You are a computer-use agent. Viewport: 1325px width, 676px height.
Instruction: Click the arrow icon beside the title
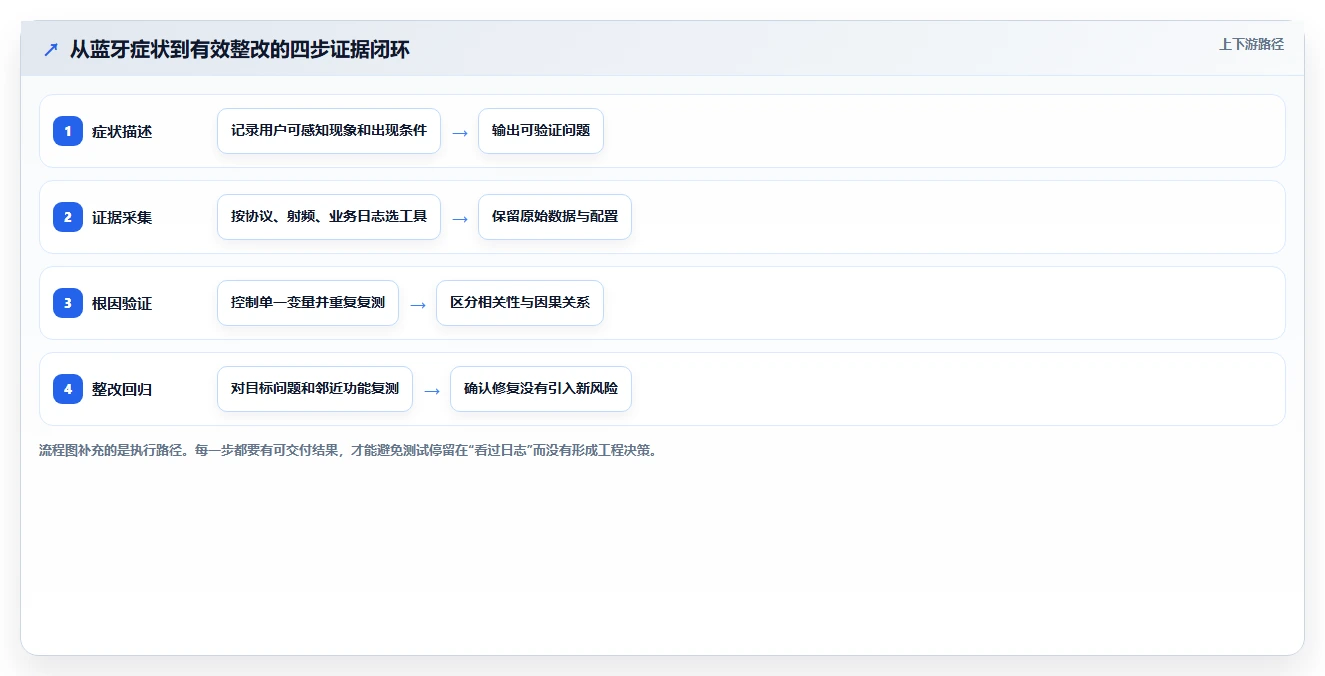coord(51,50)
